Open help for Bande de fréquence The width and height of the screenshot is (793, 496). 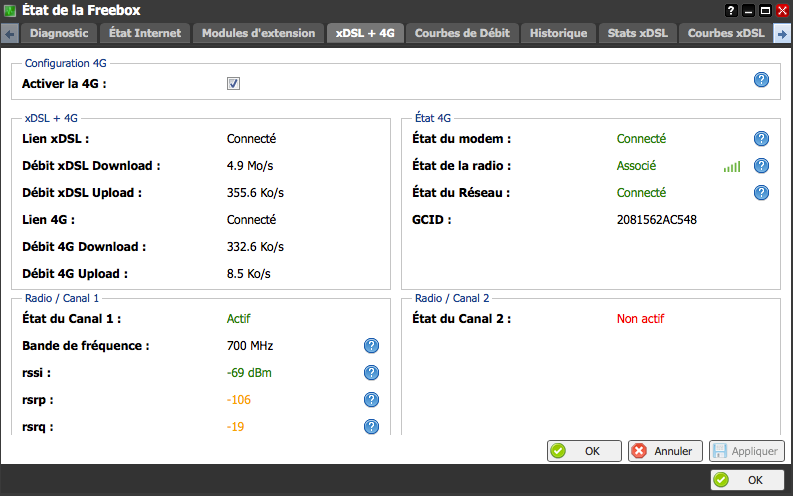coord(371,346)
